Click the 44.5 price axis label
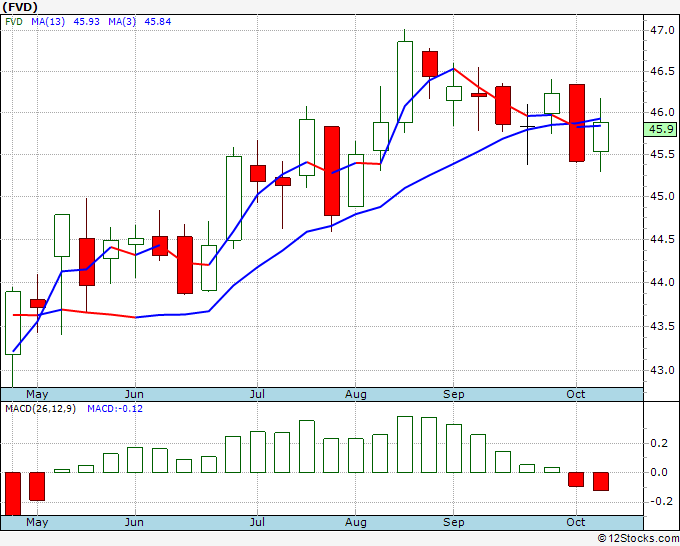Image resolution: width=680 pixels, height=546 pixels. point(662,239)
